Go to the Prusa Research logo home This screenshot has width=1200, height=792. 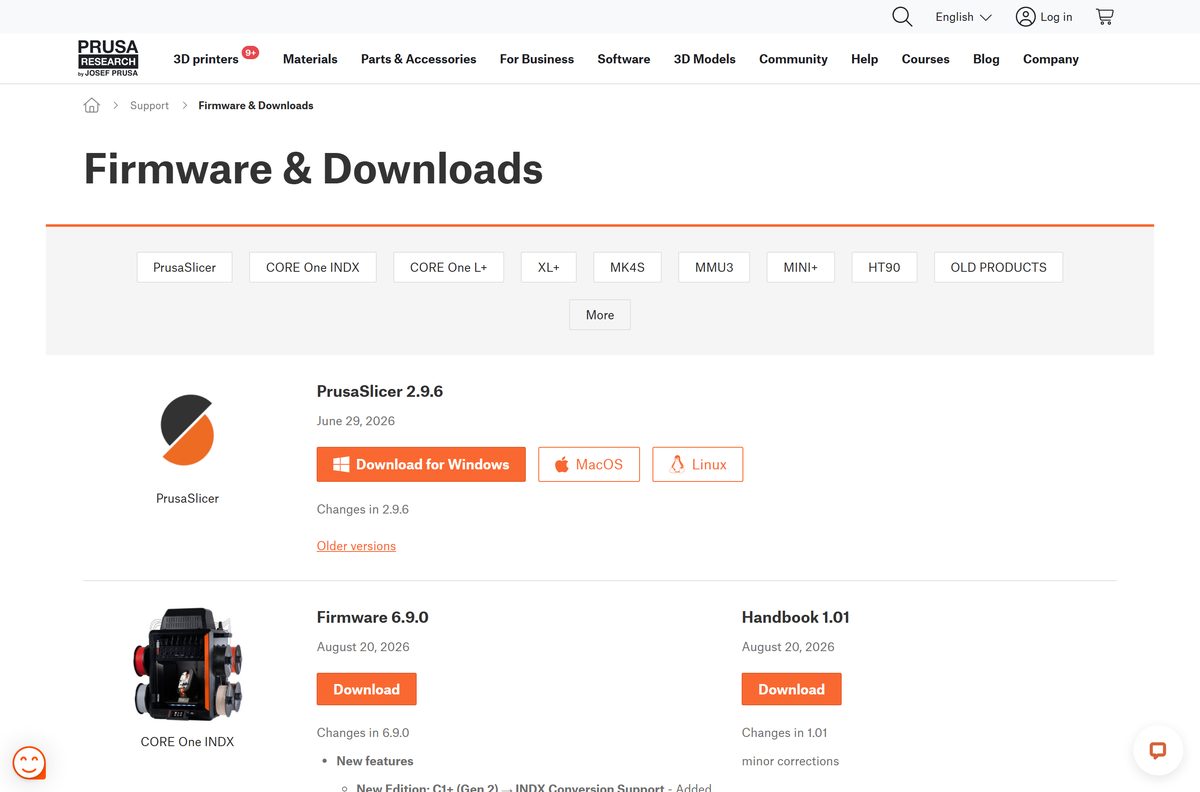point(108,59)
